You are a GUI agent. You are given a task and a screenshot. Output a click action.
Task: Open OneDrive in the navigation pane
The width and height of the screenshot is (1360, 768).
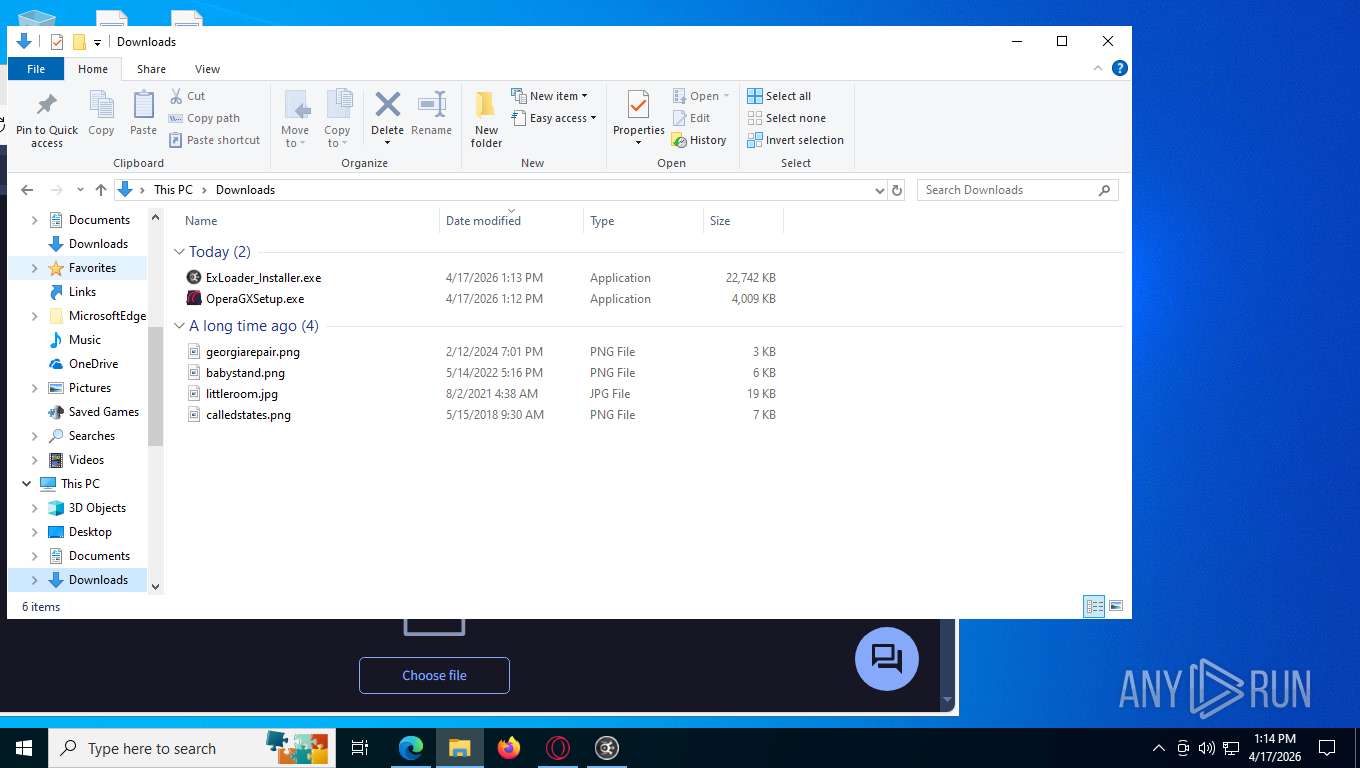click(x=93, y=364)
